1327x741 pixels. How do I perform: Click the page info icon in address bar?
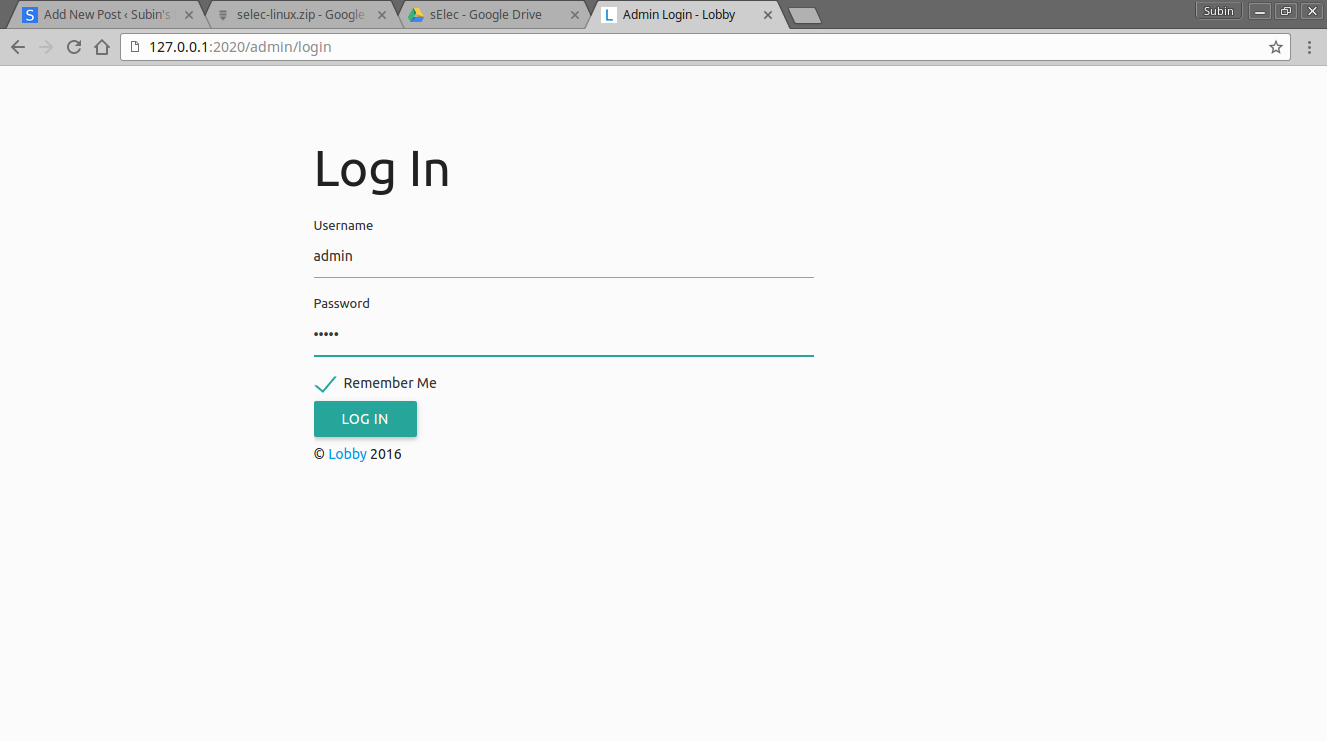pyautogui.click(x=135, y=47)
